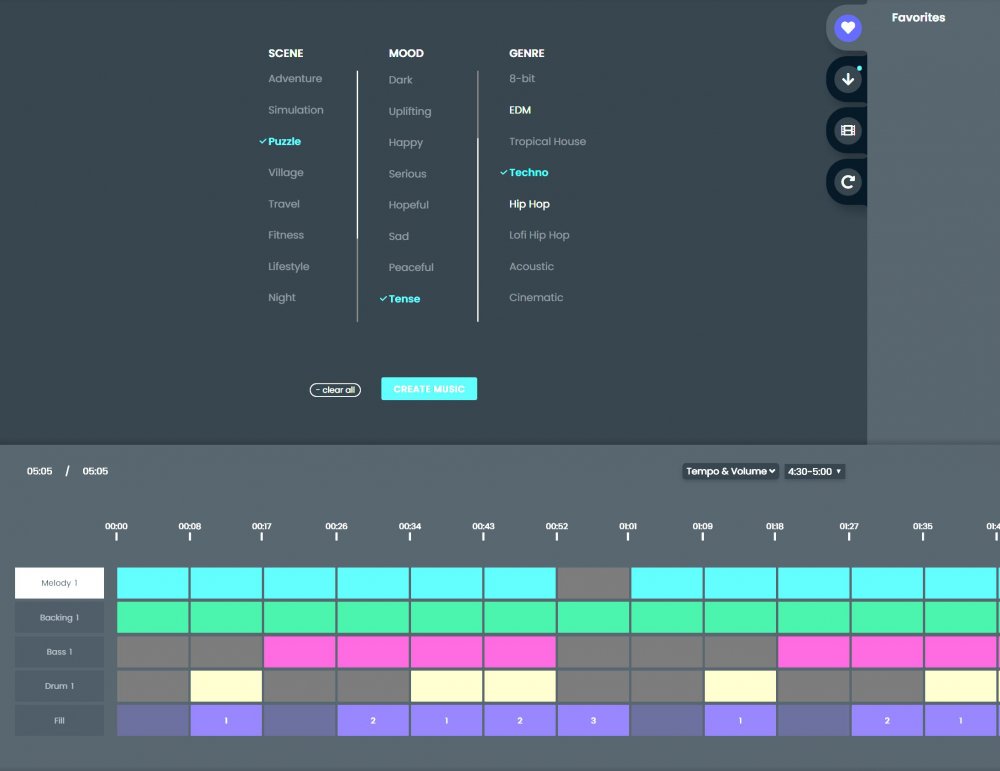The image size is (1000, 771).
Task: Regenerate the music with the refresh icon
Action: click(847, 181)
